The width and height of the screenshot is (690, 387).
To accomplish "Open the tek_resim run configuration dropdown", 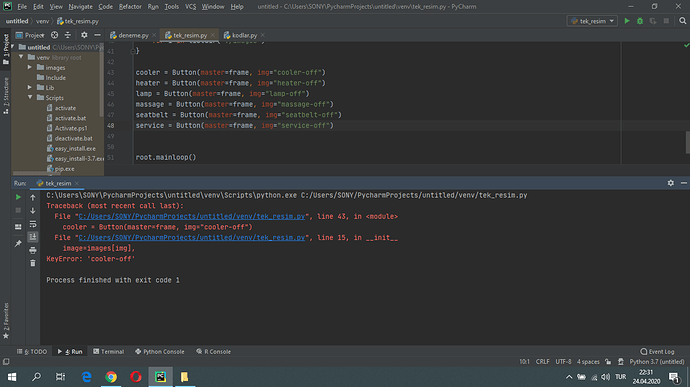I will click(x=592, y=21).
